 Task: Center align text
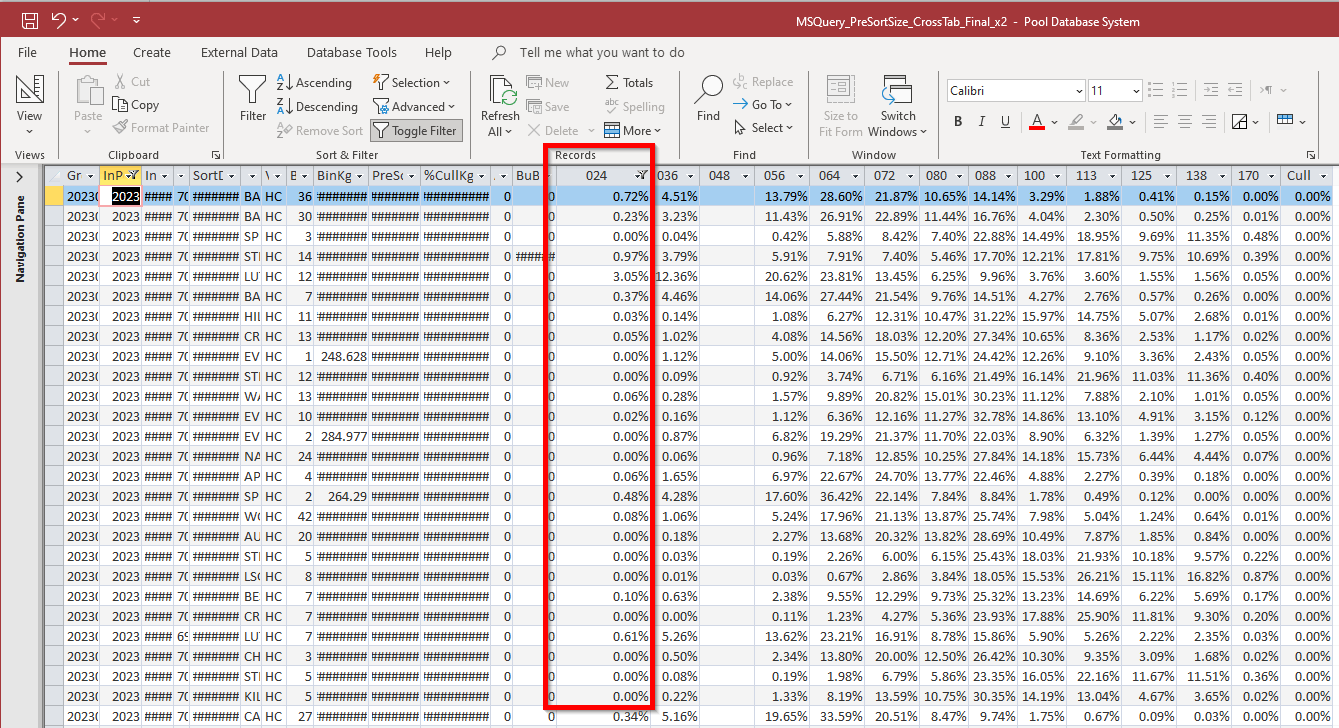coord(1185,122)
